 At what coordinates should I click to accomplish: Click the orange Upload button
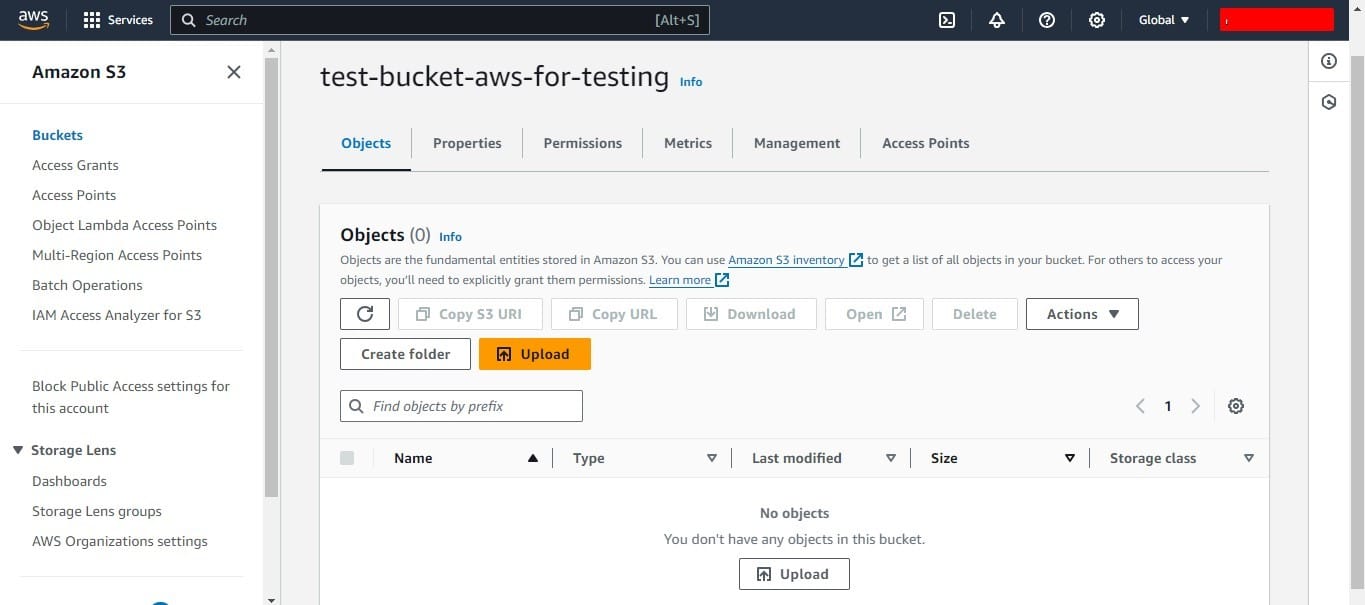click(x=535, y=354)
